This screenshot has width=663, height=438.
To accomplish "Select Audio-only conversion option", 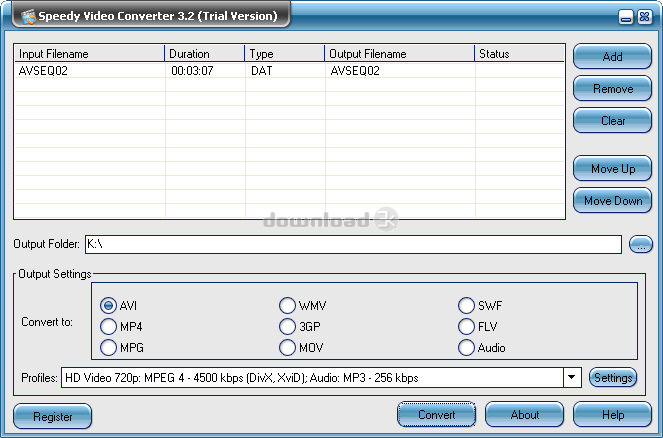I will click(467, 348).
